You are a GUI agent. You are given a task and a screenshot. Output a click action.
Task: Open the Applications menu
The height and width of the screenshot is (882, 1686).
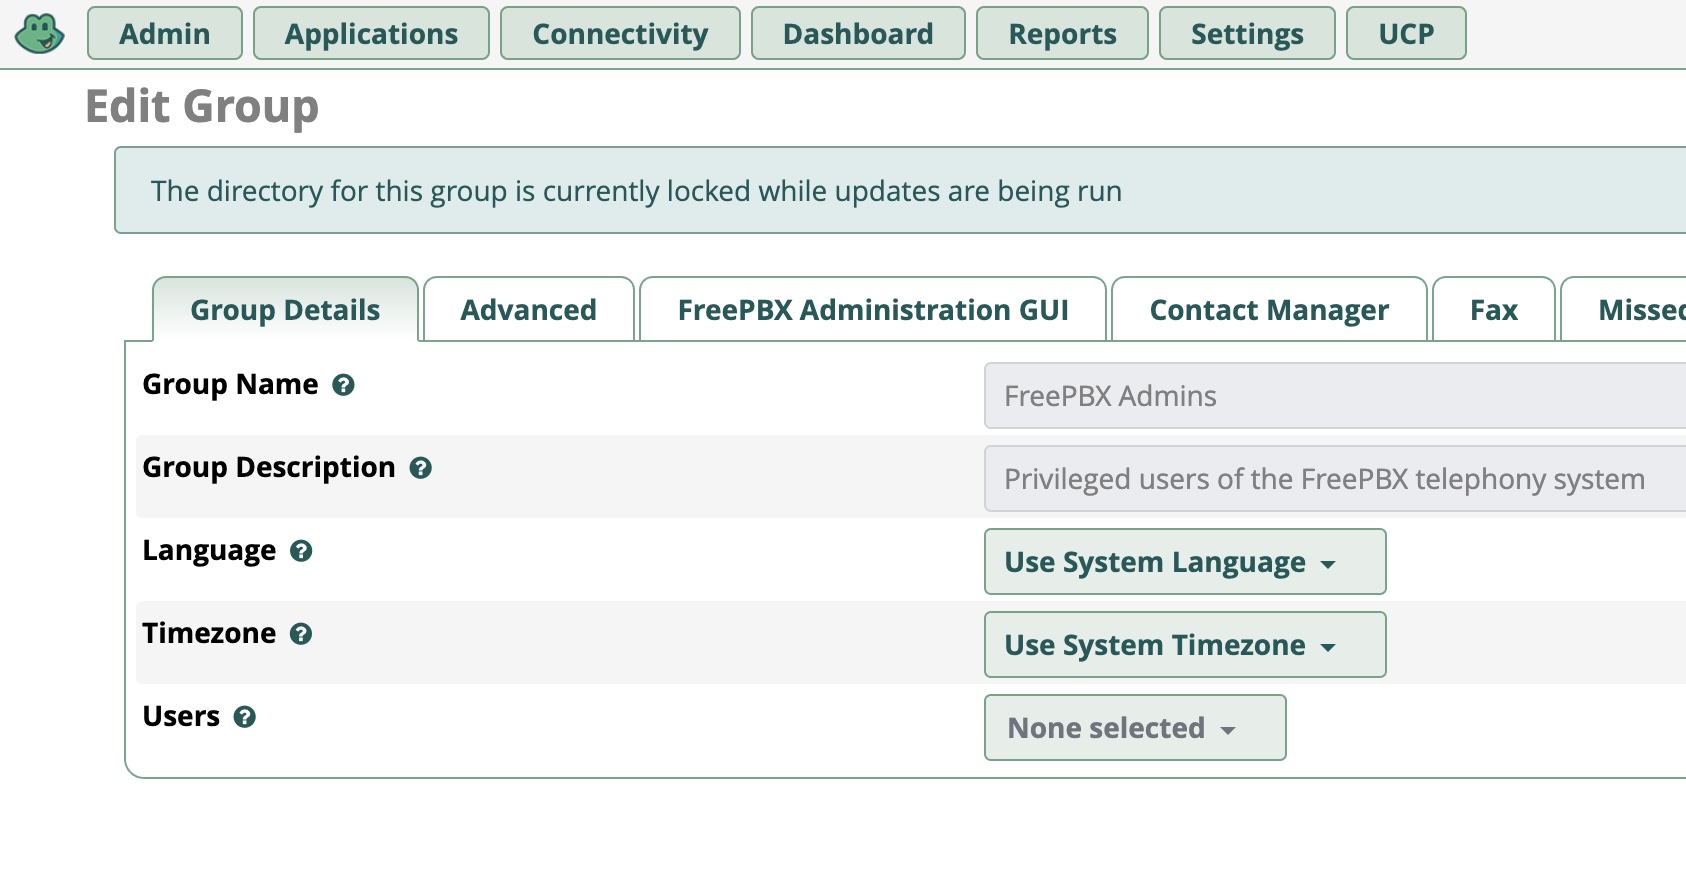pyautogui.click(x=371, y=34)
